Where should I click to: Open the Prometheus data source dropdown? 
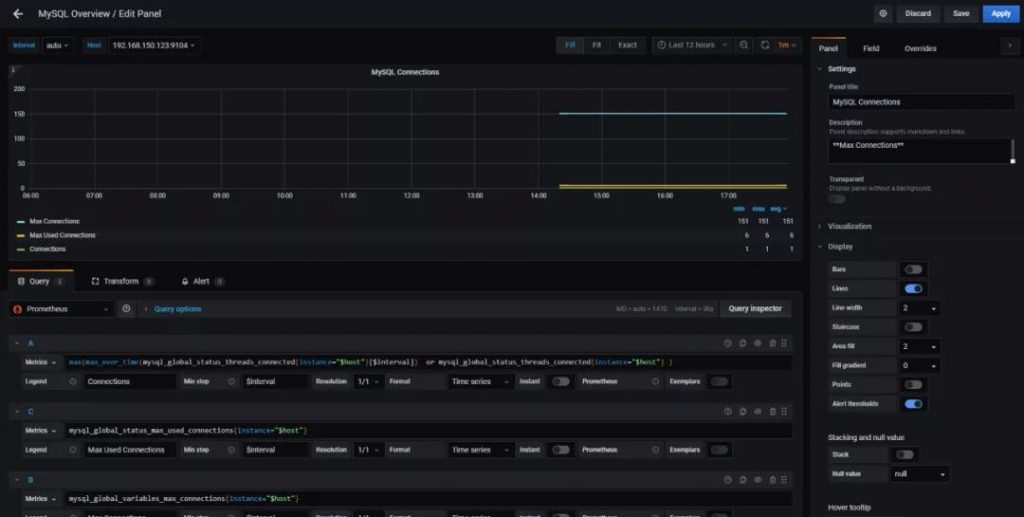(62, 309)
